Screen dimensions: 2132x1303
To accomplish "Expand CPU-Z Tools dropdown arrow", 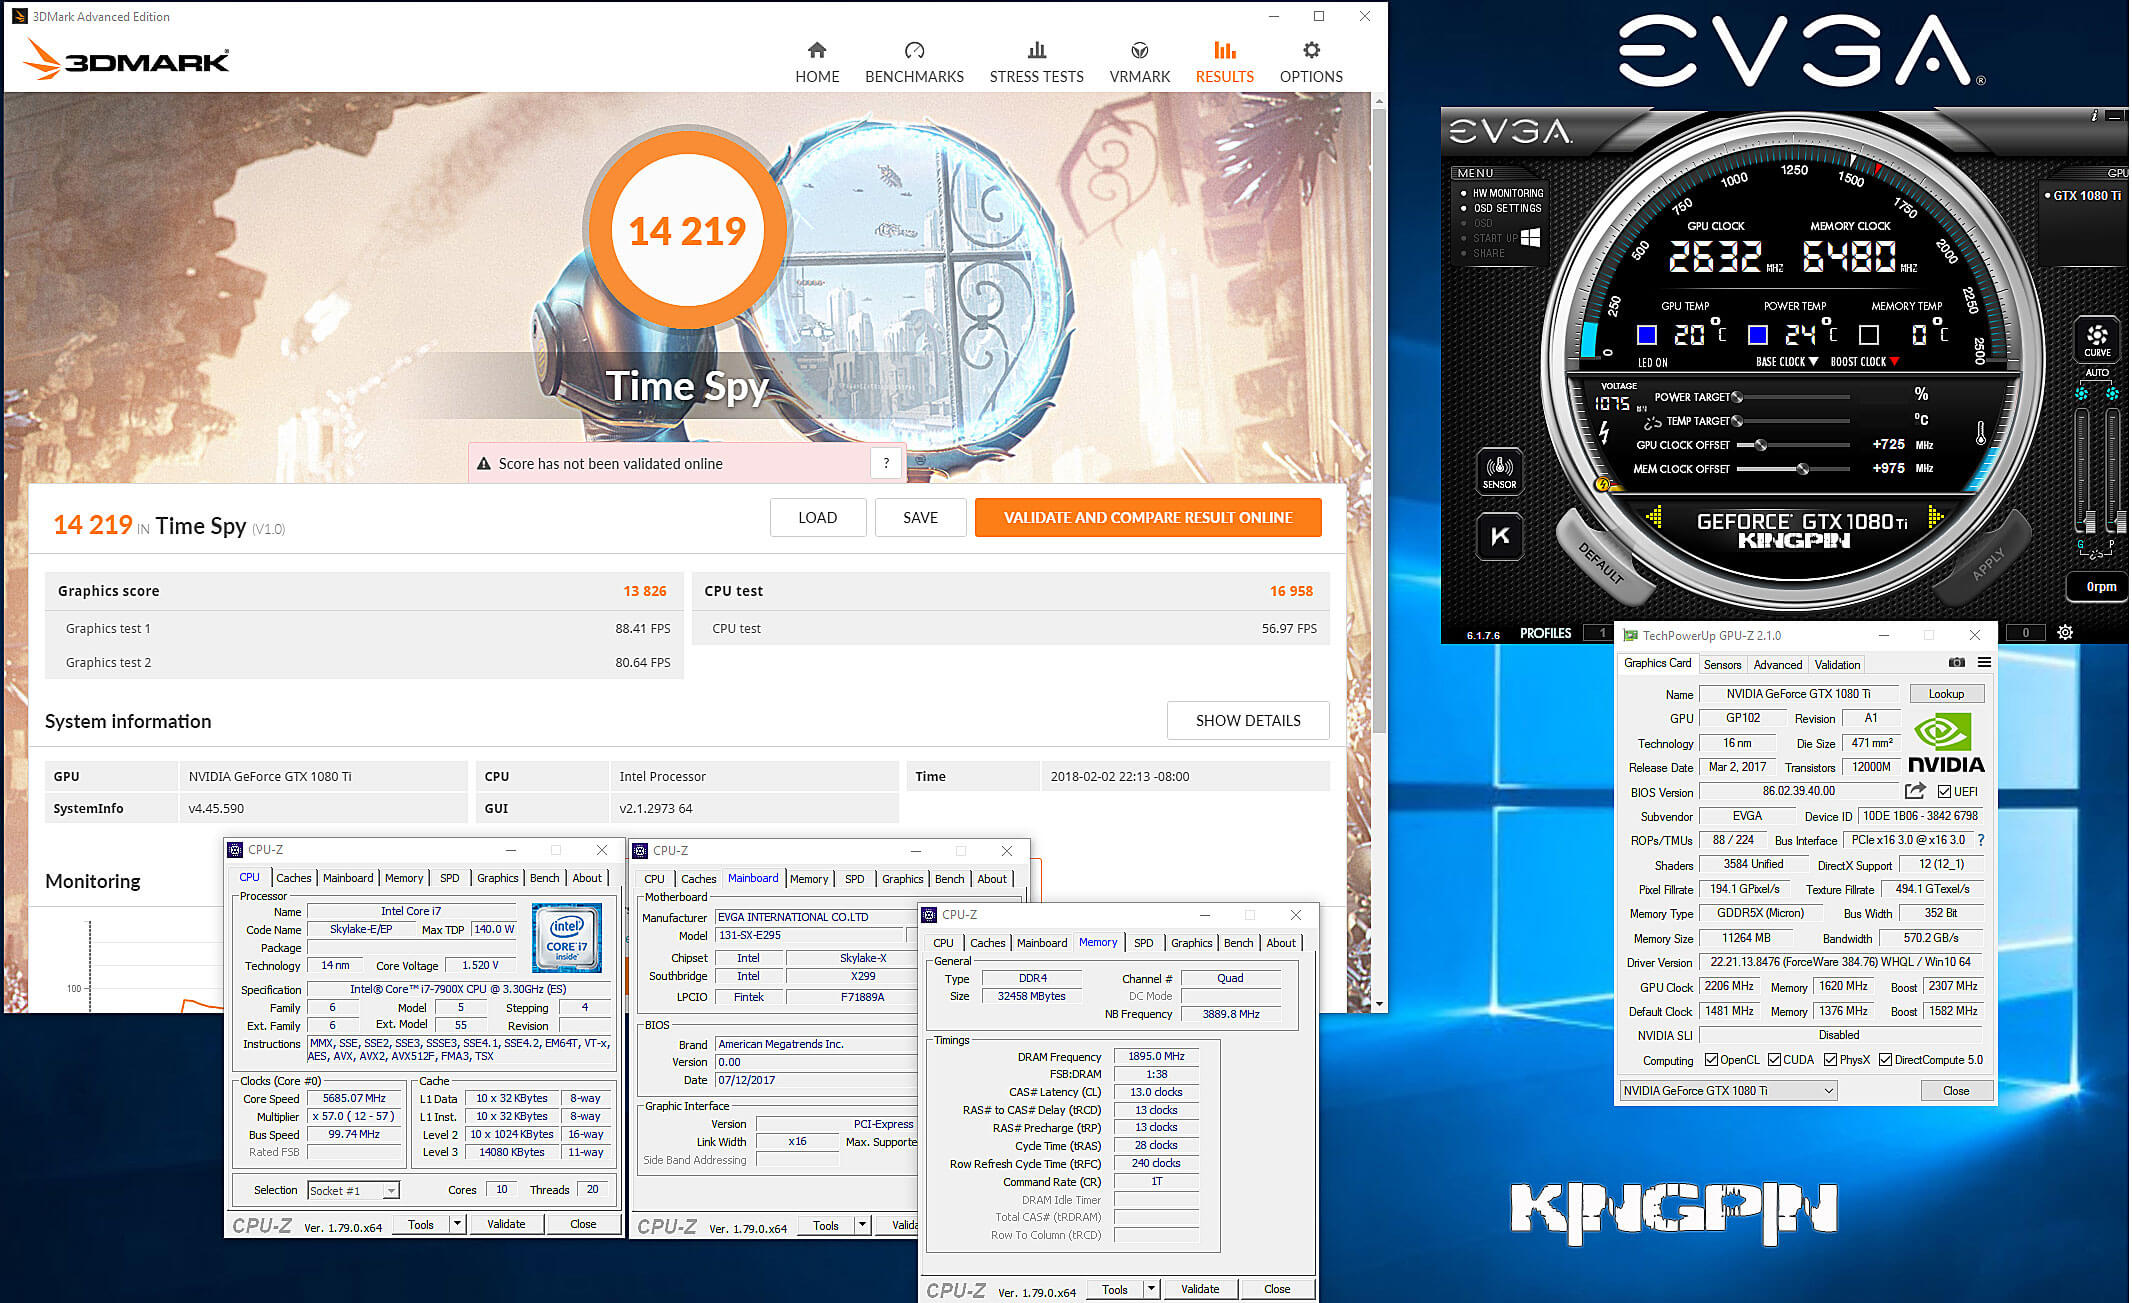I will point(457,1224).
